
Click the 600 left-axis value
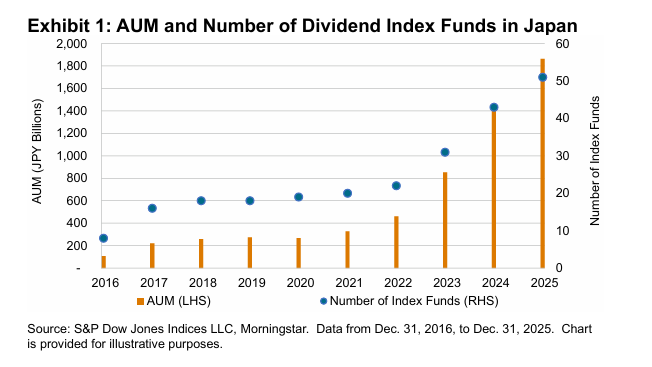click(x=77, y=201)
